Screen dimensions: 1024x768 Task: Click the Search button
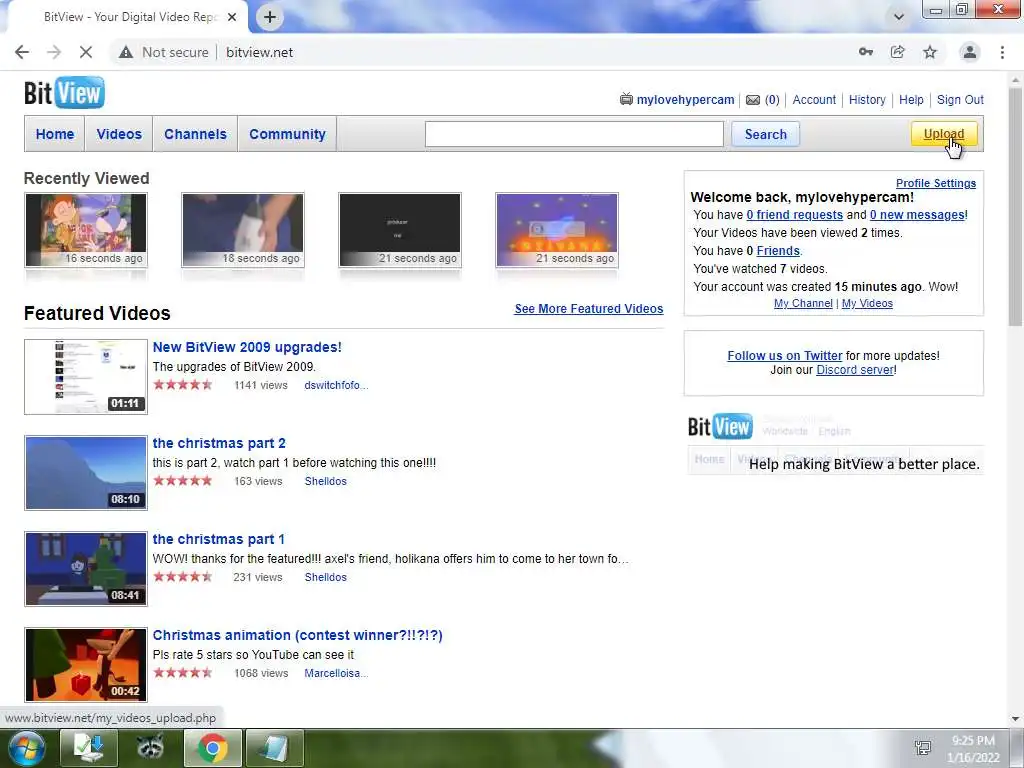765,135
